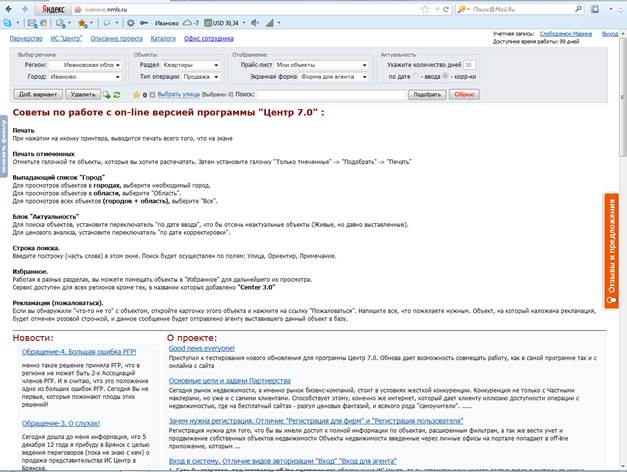Open the orange star favorites icon
627x472 pixels.
point(82,23)
